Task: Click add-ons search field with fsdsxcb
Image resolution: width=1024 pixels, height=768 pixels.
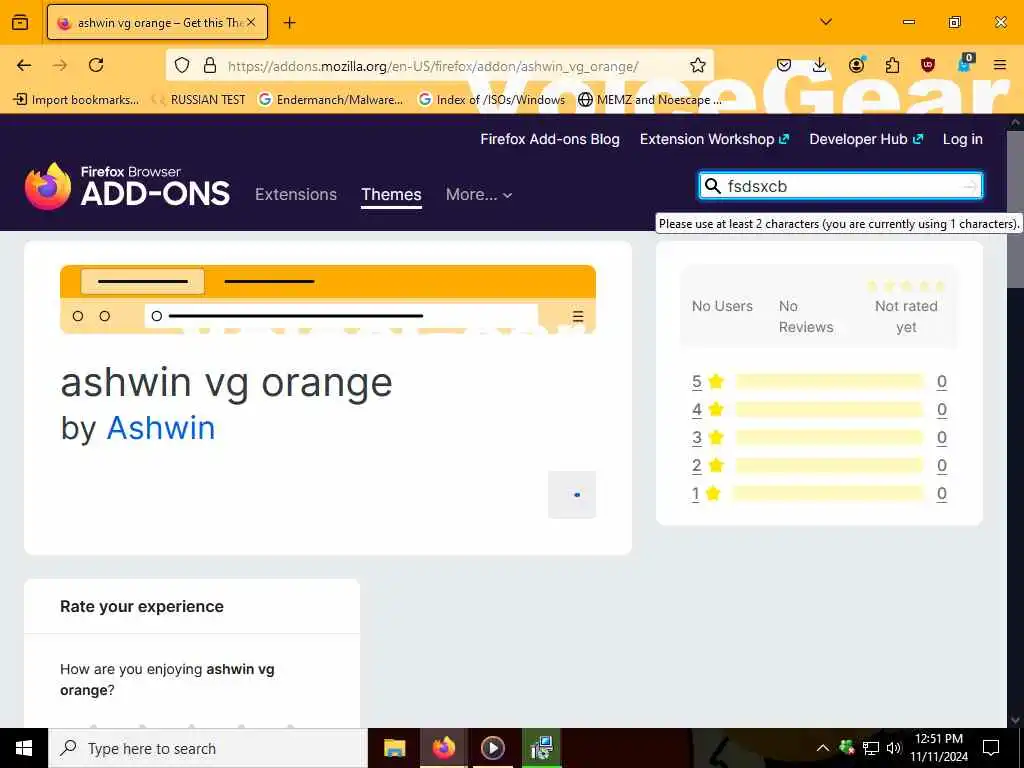Action: [842, 186]
